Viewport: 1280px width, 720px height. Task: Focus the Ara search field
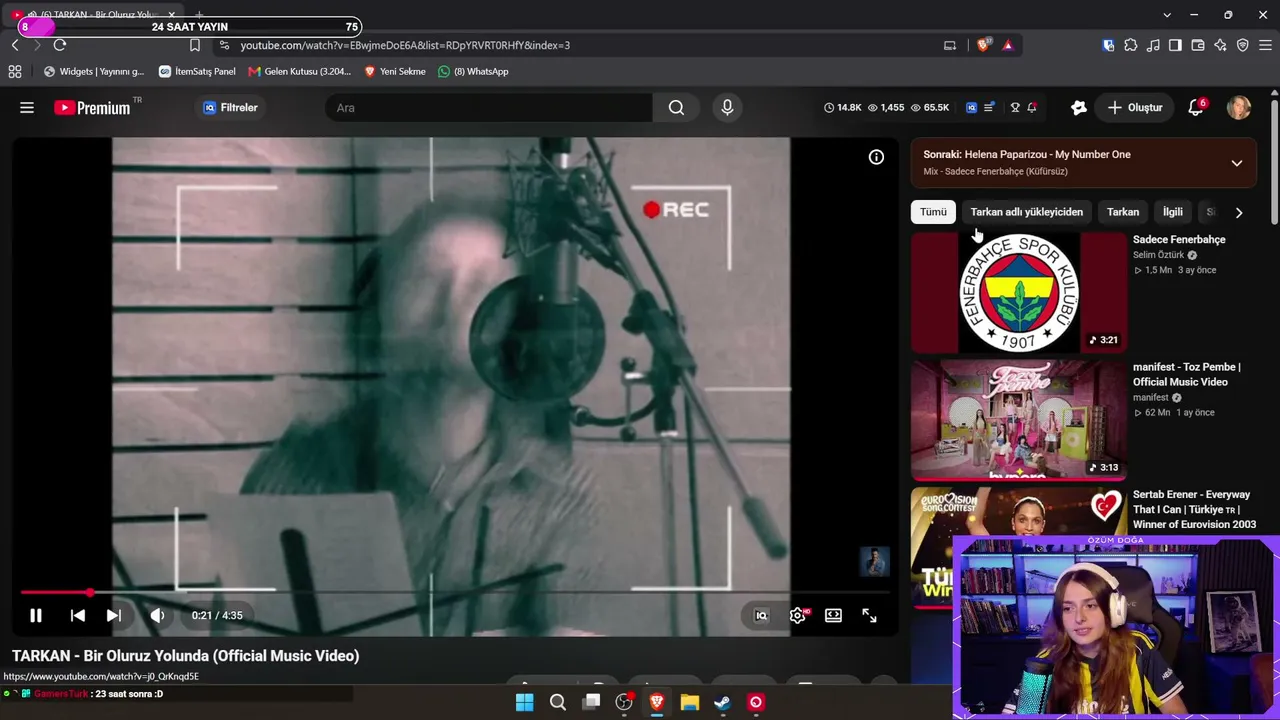tap(490, 108)
